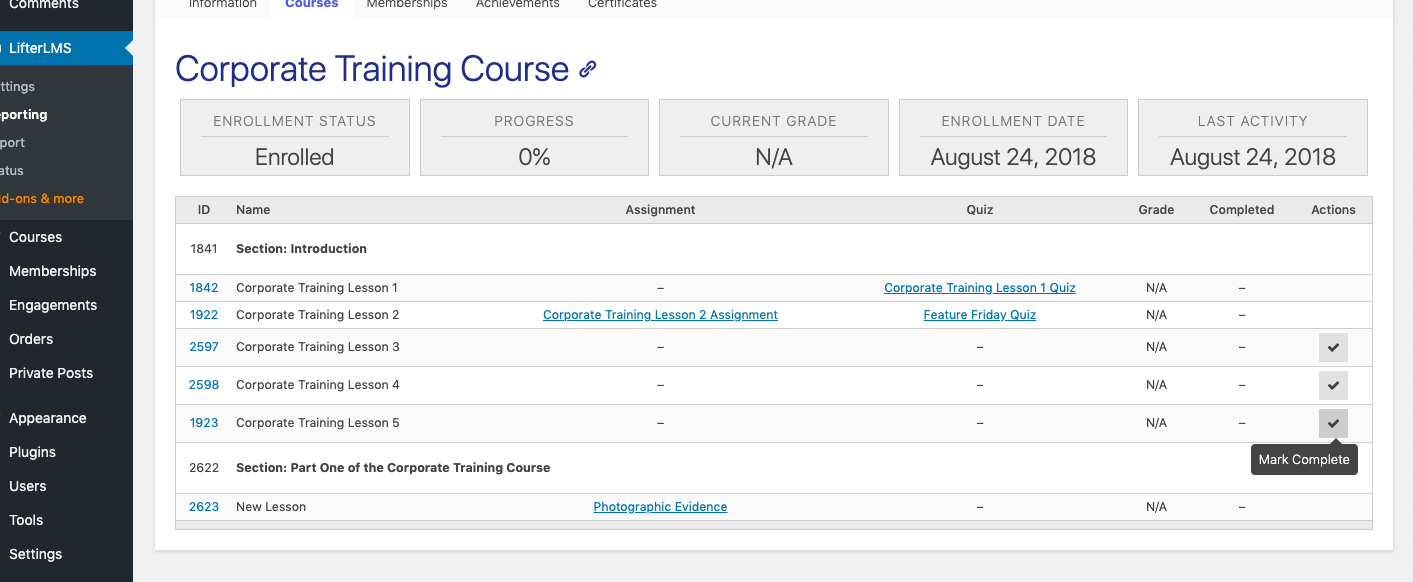View the Certificates tab
Viewport: 1413px width, 582px height.
pos(622,5)
